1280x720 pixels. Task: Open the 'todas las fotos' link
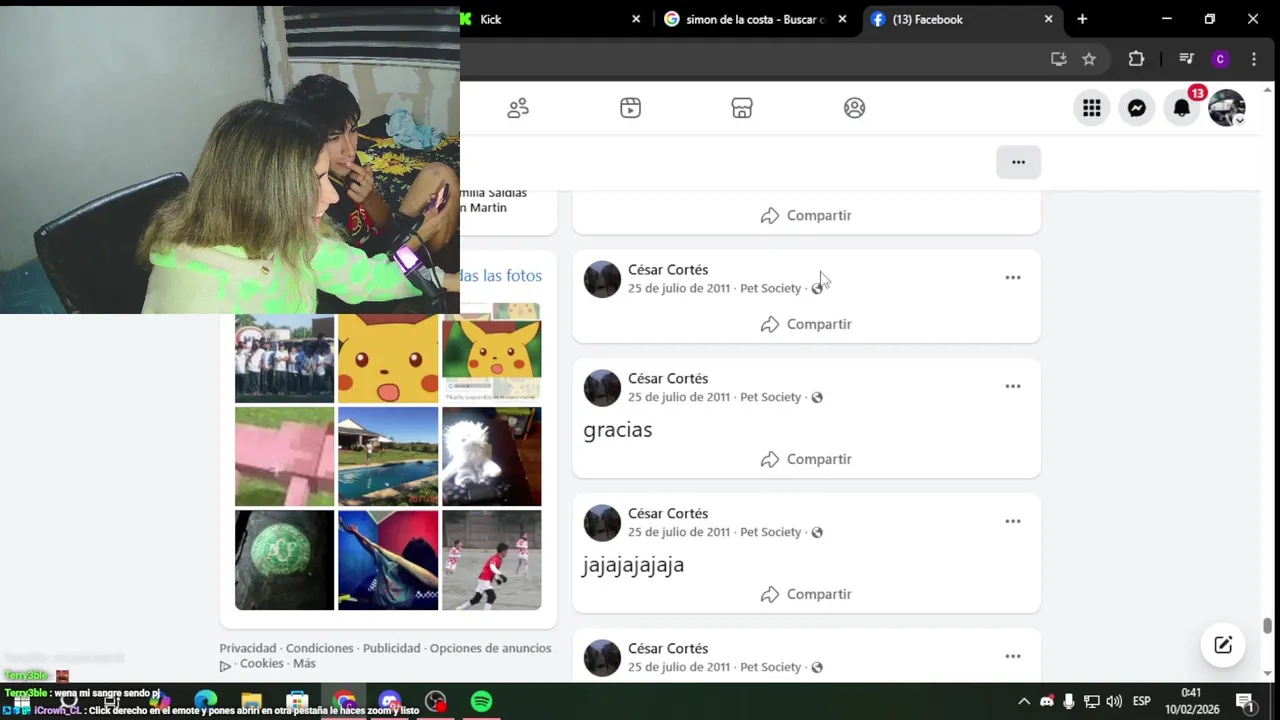click(x=501, y=275)
